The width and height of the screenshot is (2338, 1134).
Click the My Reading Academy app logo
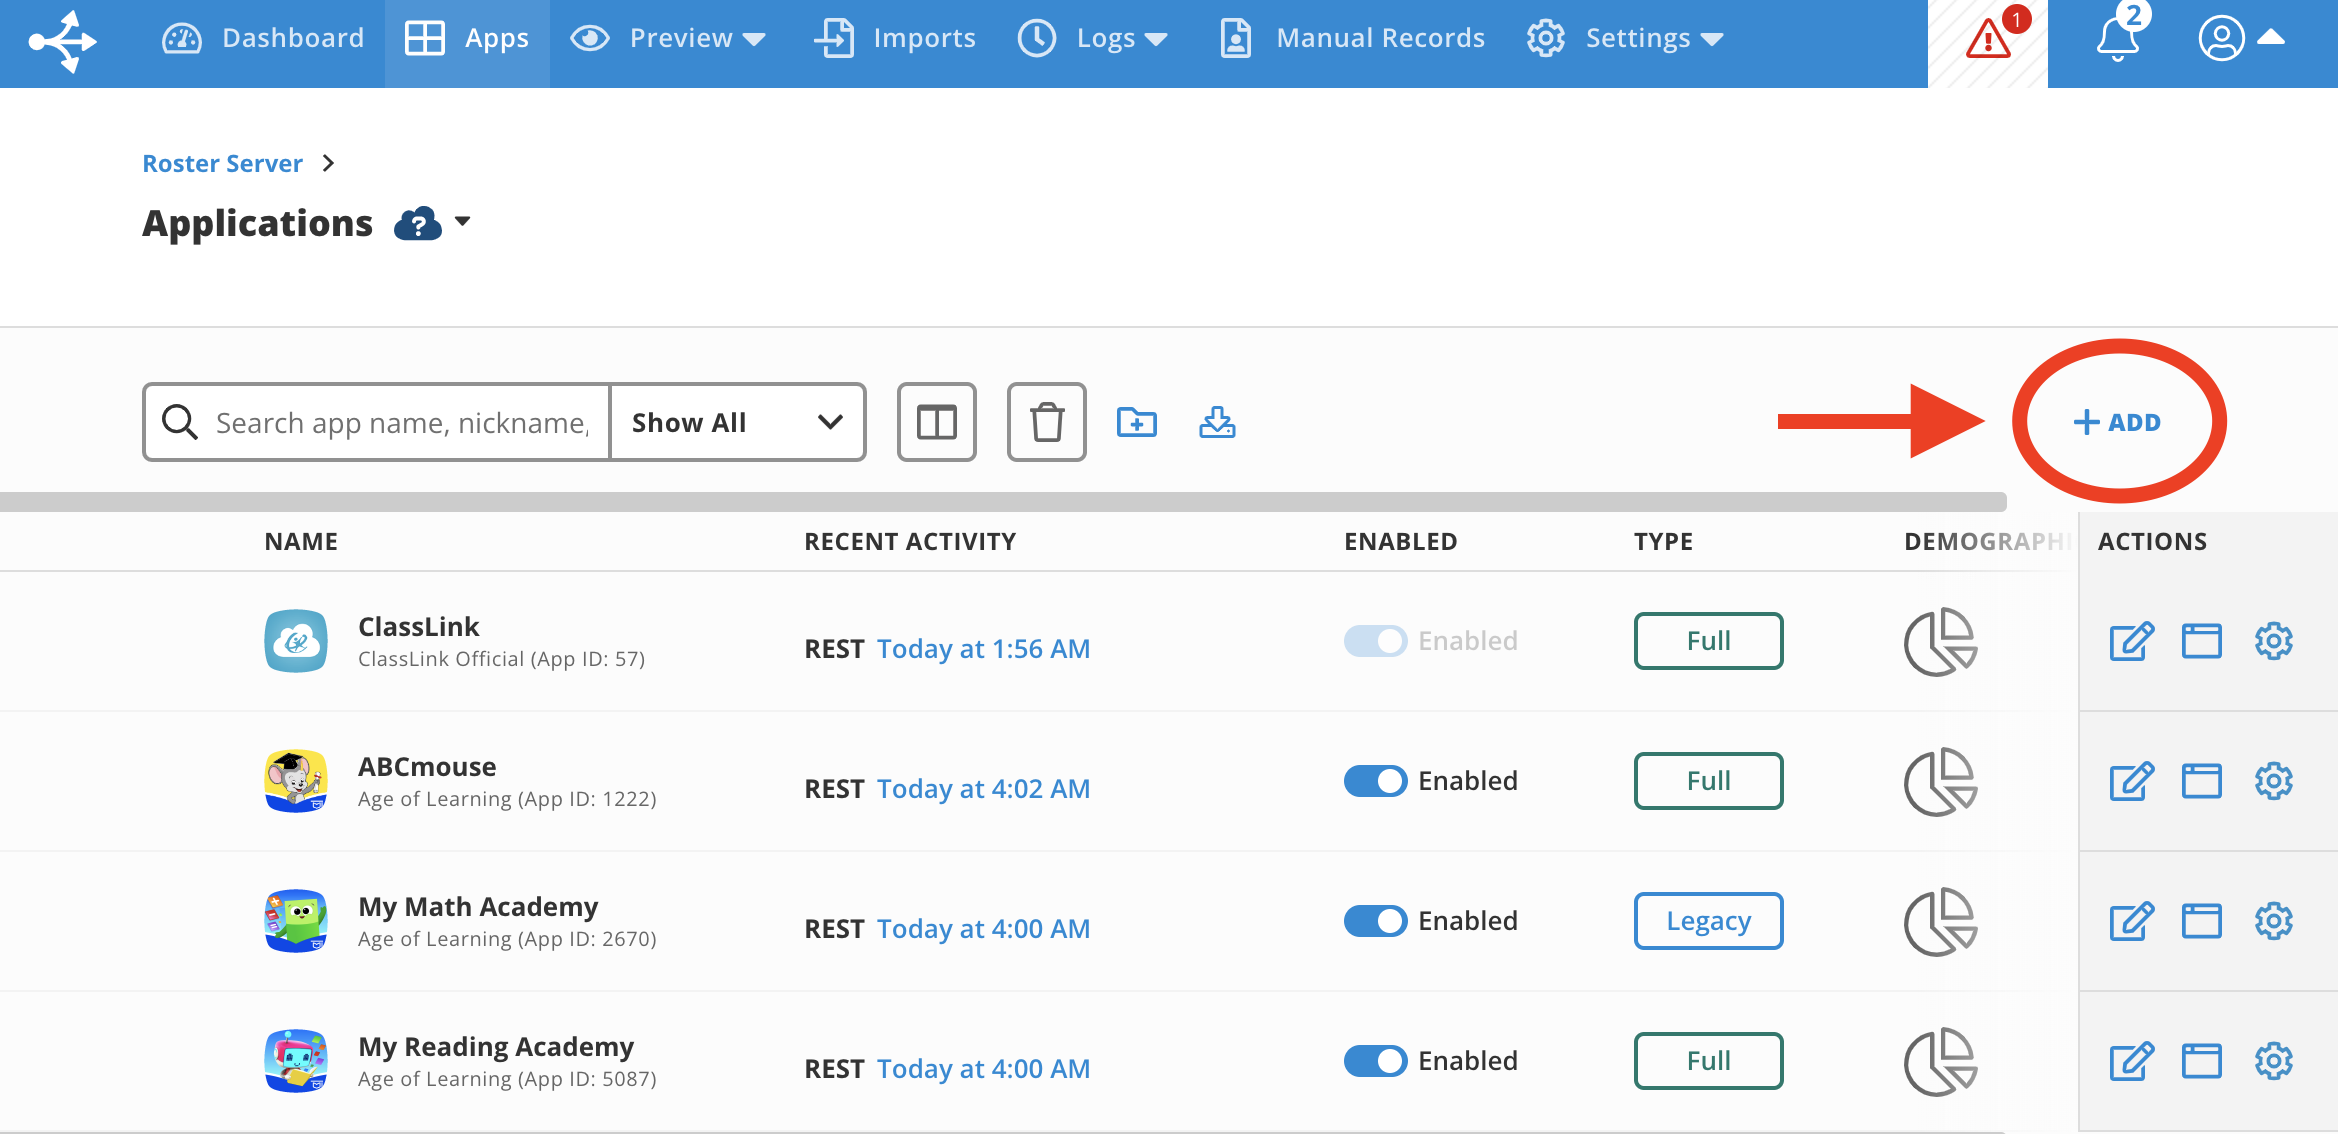[x=296, y=1061]
